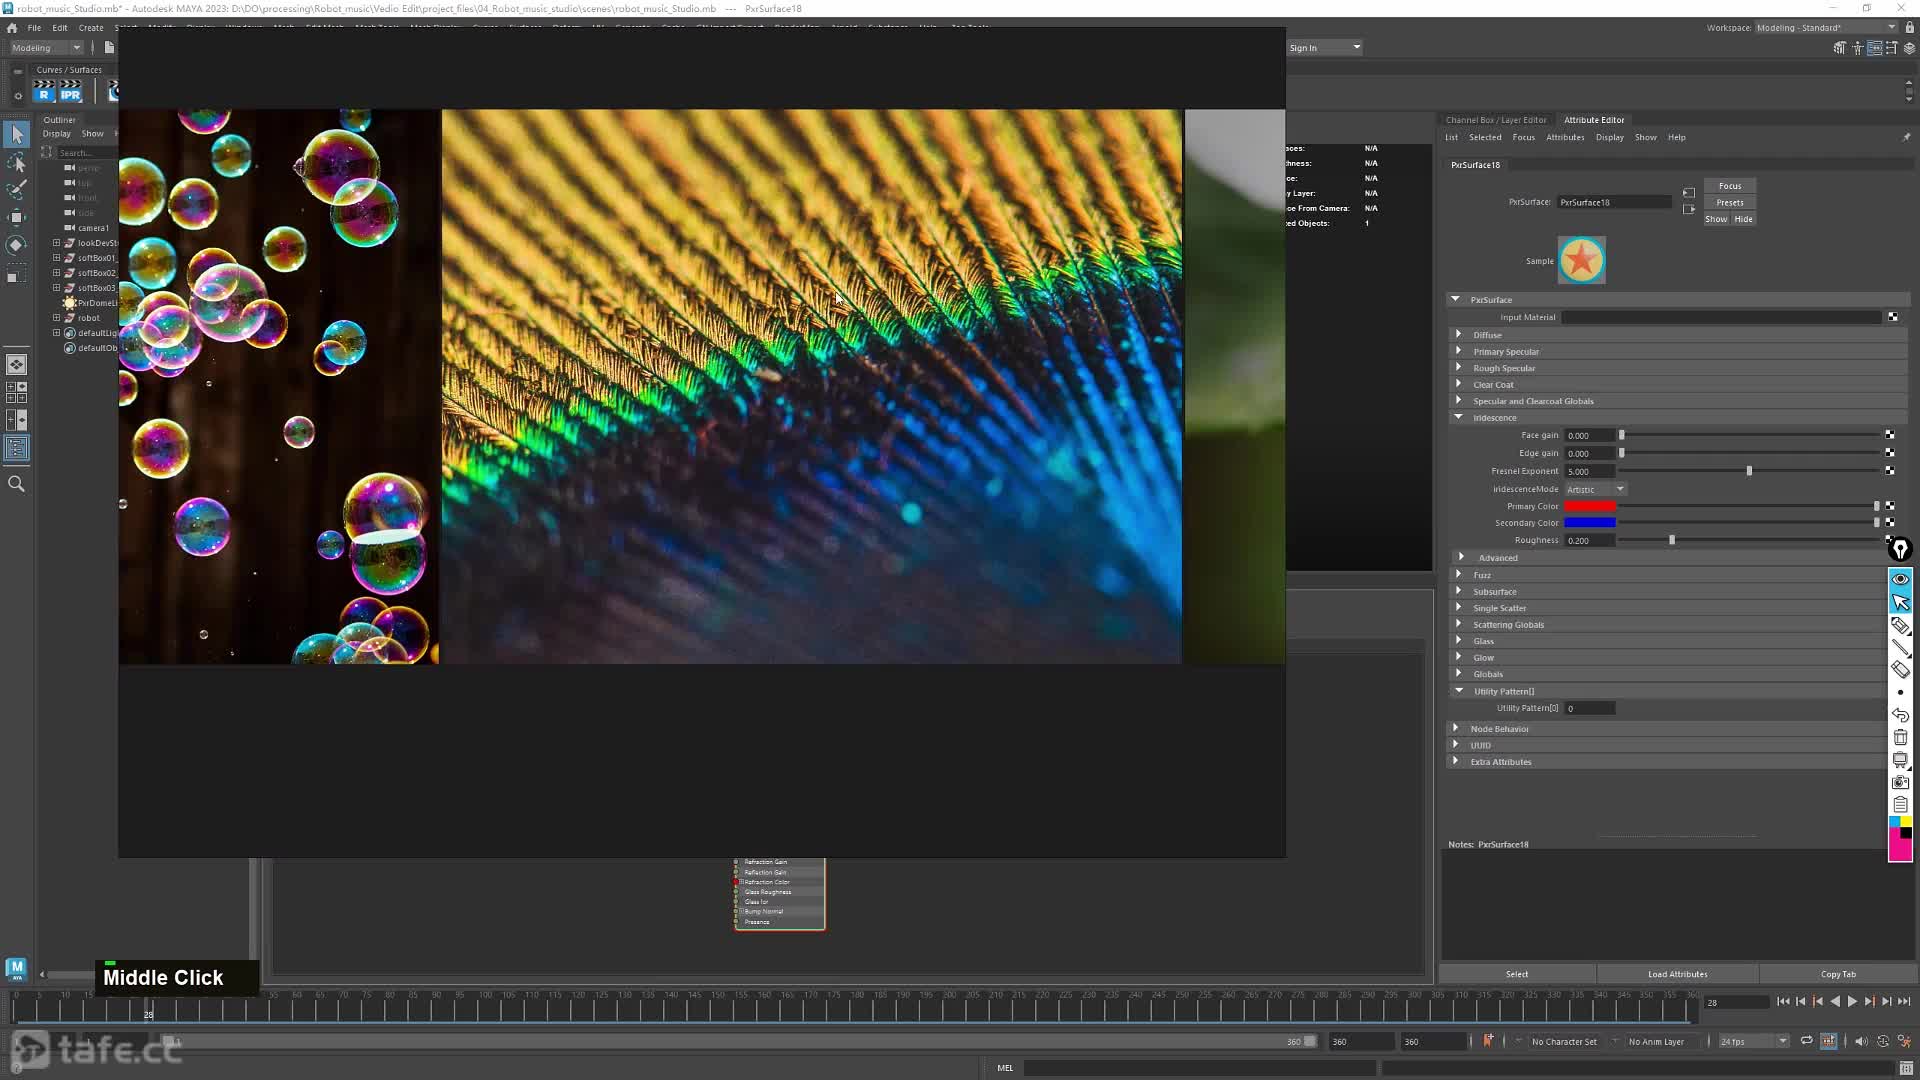Select the arrow Select tool
The width and height of the screenshot is (1920, 1080).
[x=17, y=134]
